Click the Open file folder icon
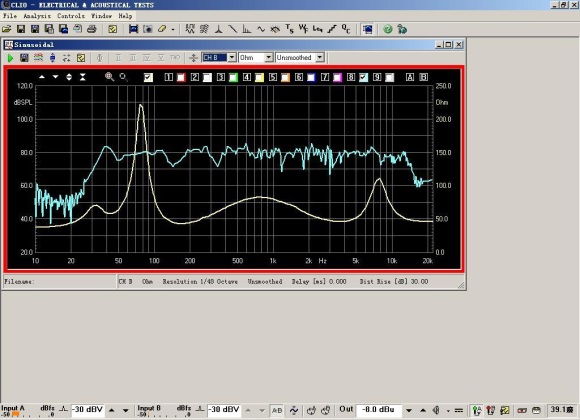This screenshot has height=420, width=580. 7,29
